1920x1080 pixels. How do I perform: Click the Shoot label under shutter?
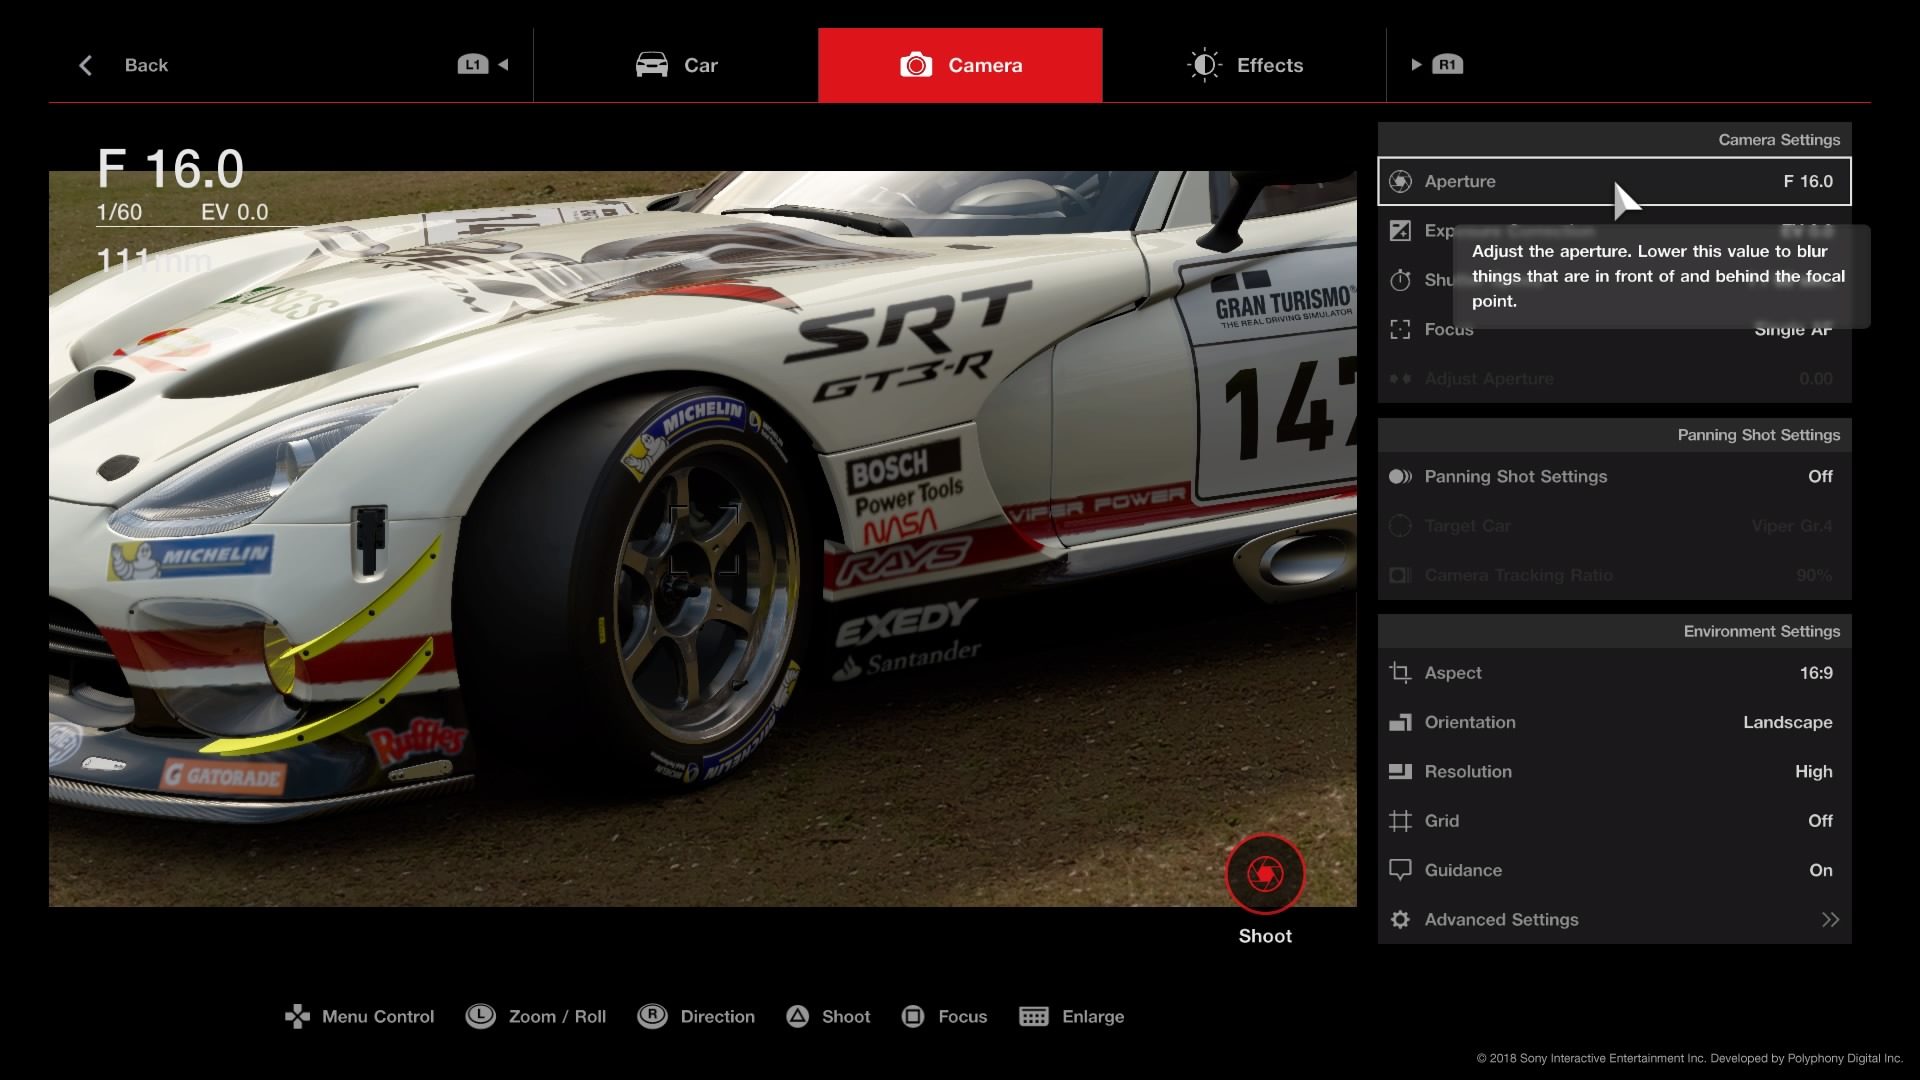(x=1265, y=936)
